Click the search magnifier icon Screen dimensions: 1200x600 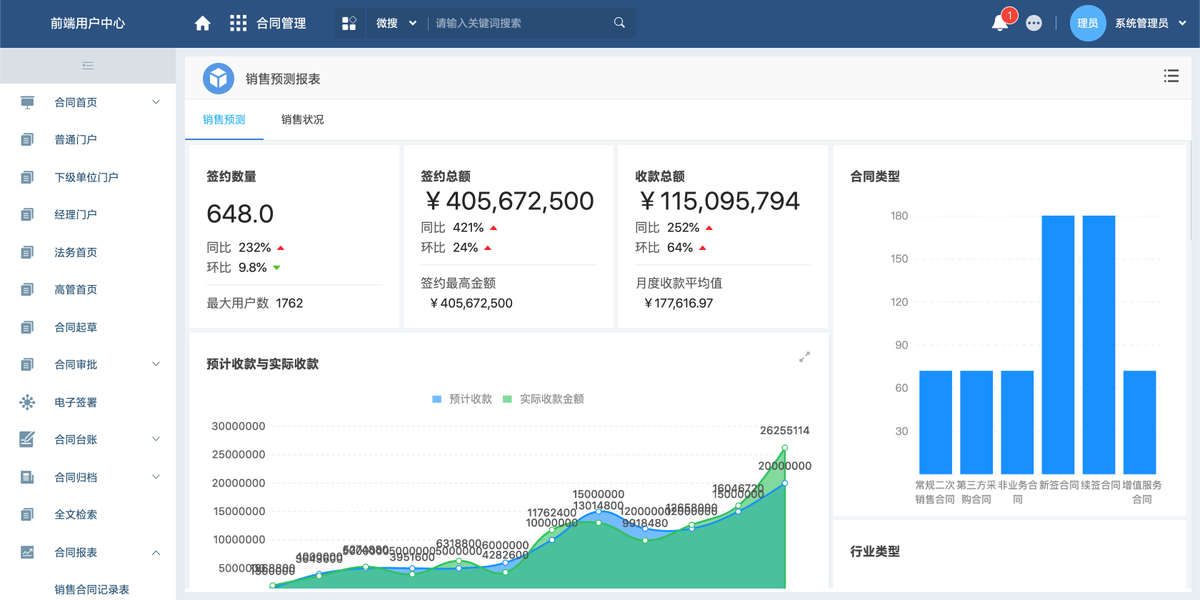pos(620,23)
